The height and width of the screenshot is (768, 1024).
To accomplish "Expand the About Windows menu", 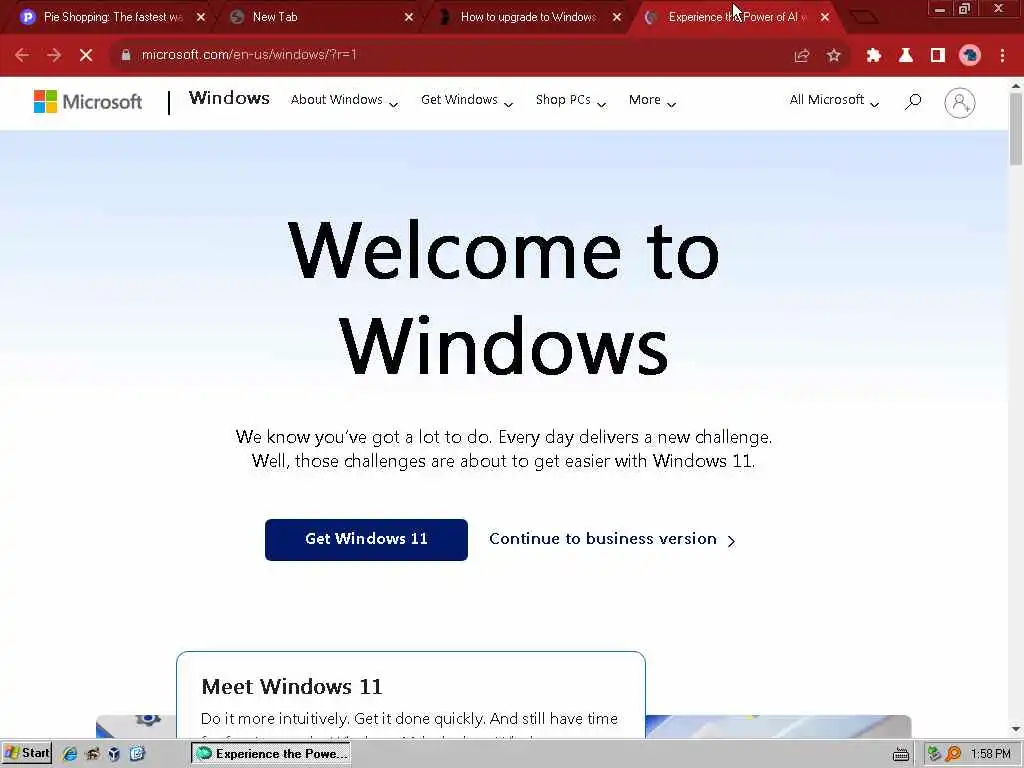I will 344,101.
